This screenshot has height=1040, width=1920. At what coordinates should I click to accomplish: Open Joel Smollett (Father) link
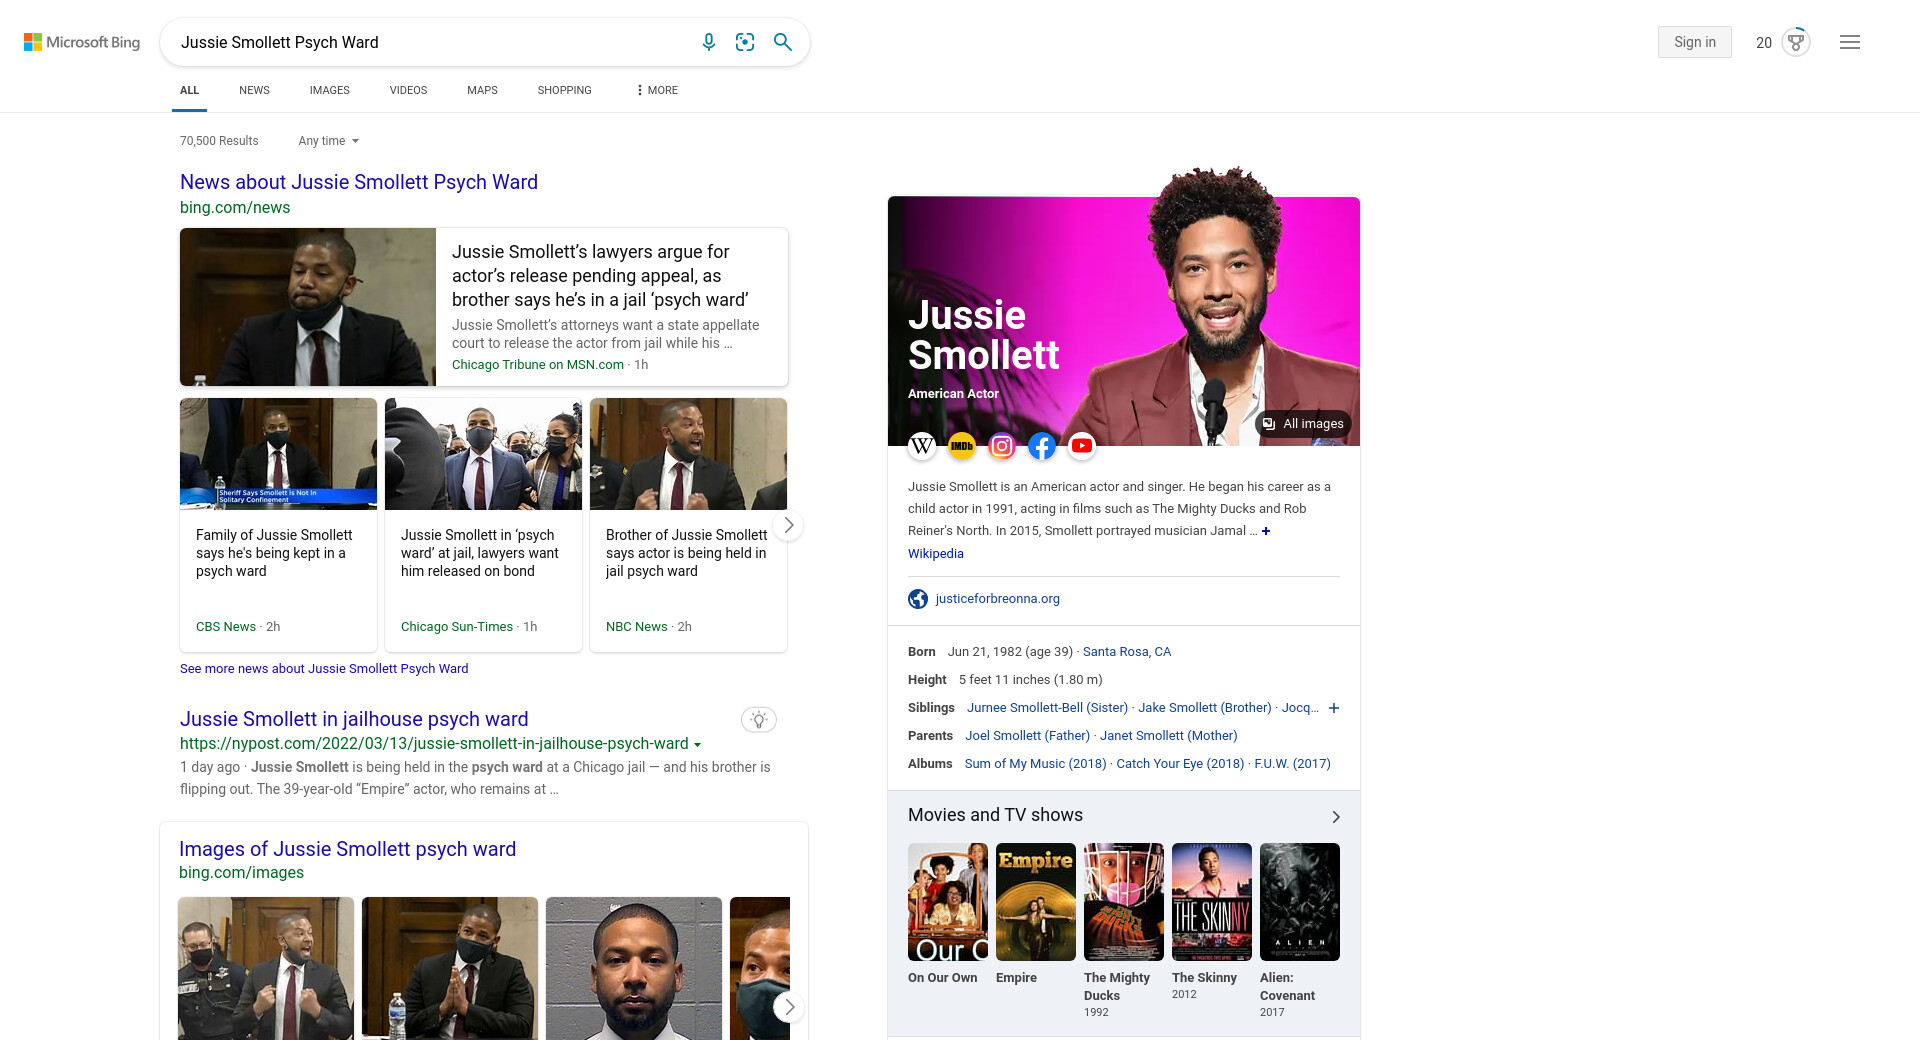[1027, 736]
